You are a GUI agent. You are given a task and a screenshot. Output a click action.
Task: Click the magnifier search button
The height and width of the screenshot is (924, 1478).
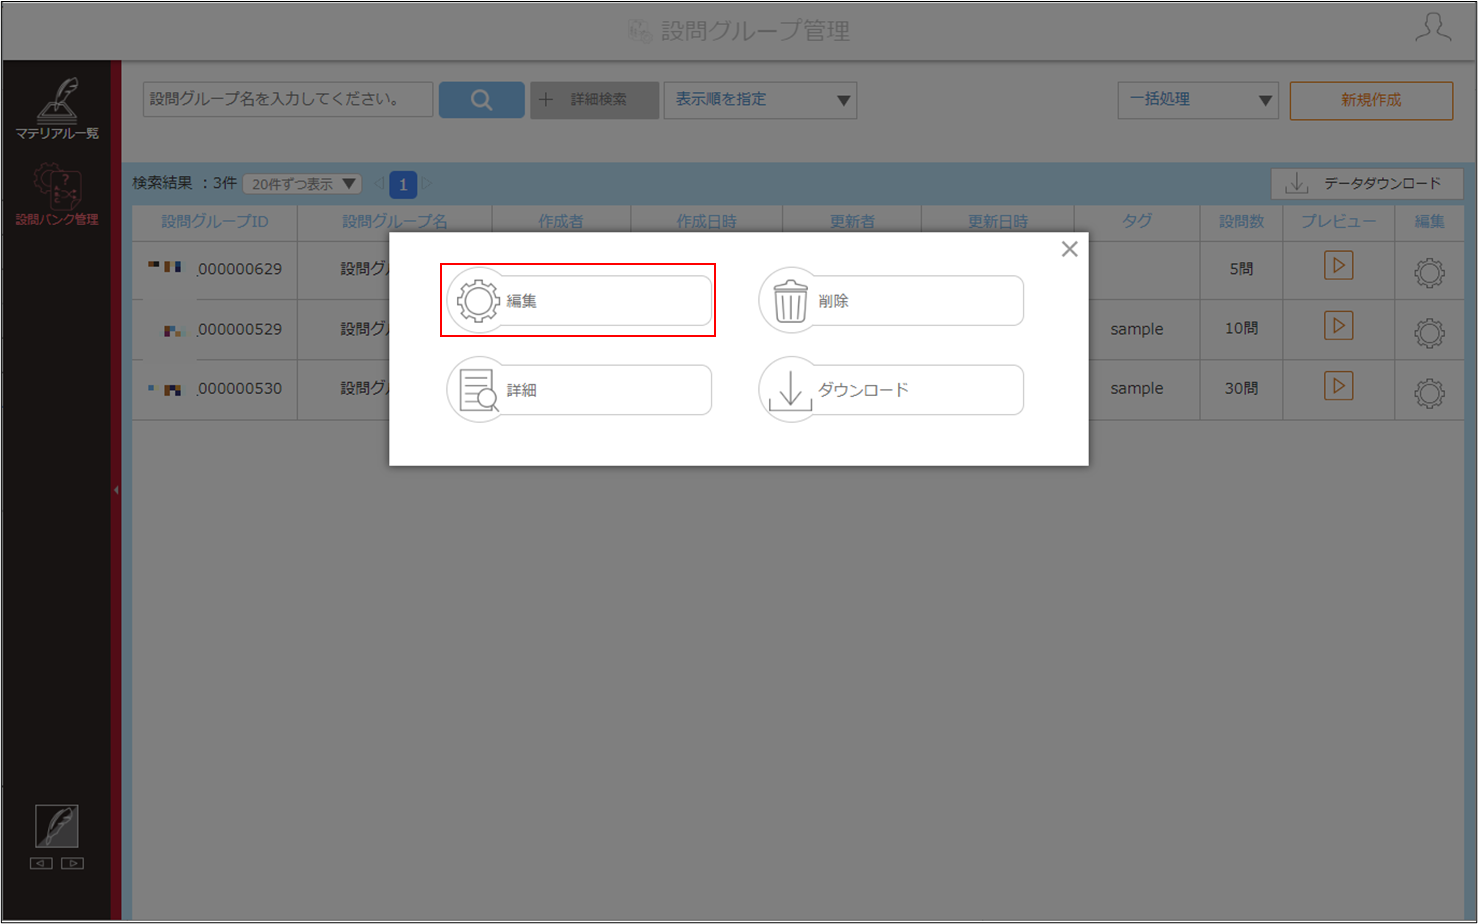[x=481, y=100]
